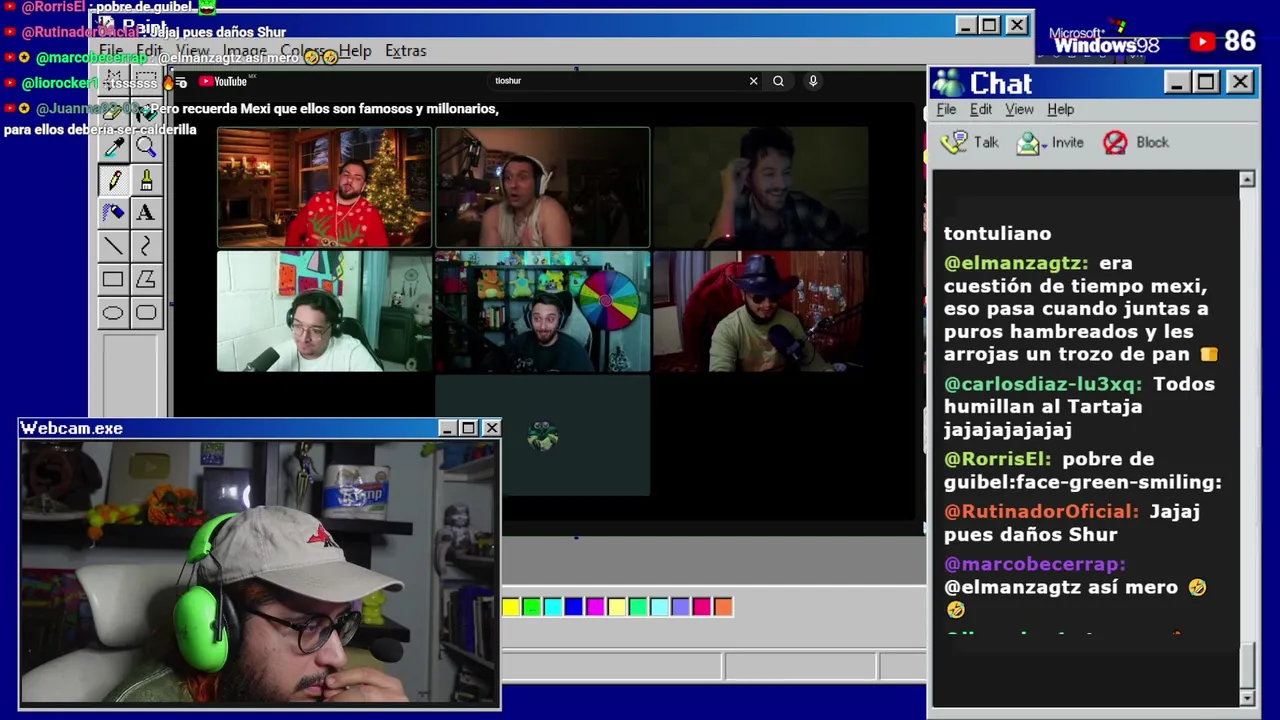Pick the yellow color swatch

511,606
